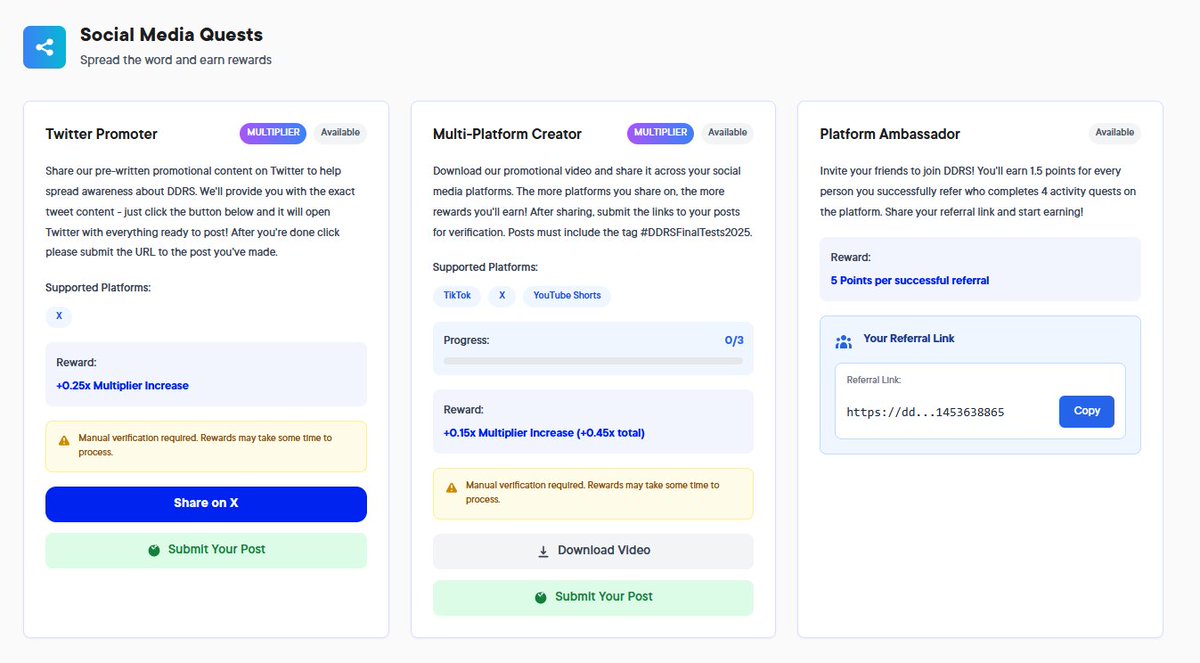Click Spread the word and earn rewards subtitle
Viewport: 1200px width, 663px height.
pos(176,60)
